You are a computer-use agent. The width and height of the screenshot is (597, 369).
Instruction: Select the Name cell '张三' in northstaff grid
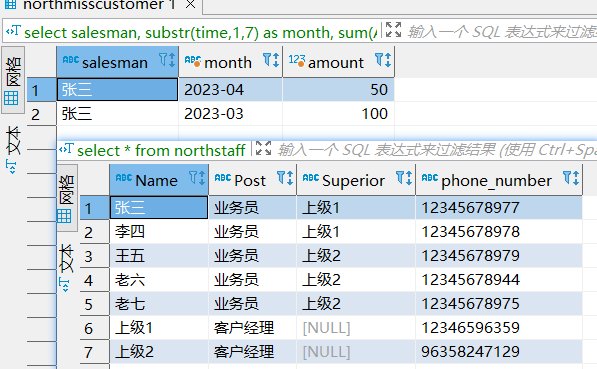159,208
